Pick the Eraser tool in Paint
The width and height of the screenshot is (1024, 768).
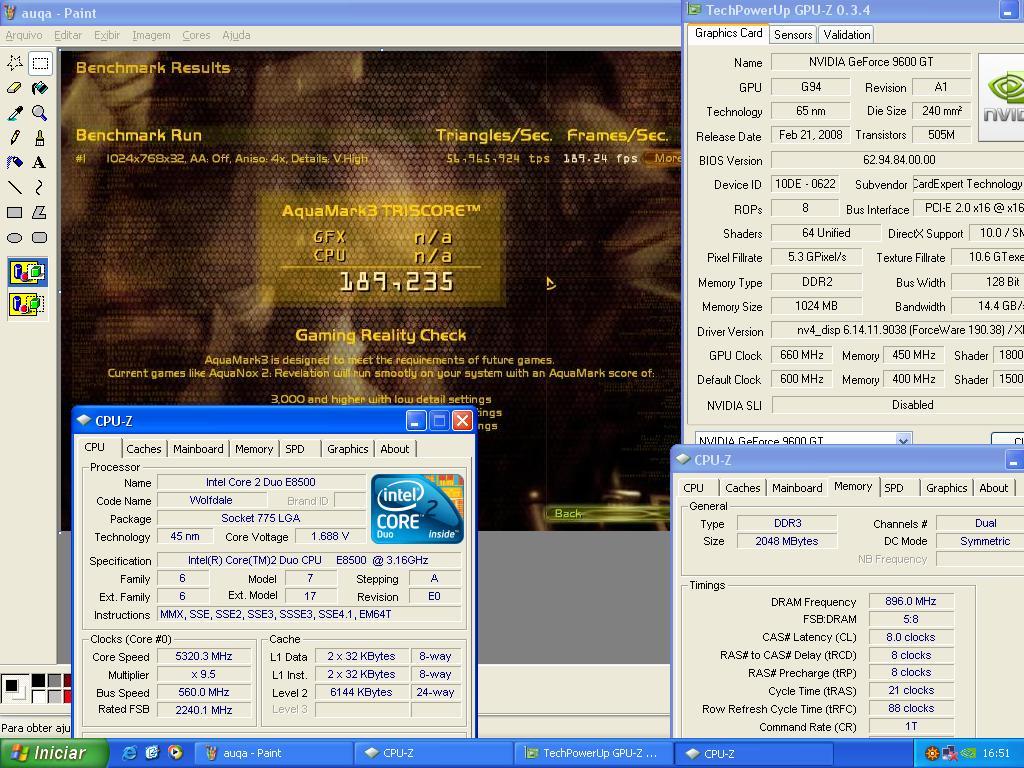15,88
